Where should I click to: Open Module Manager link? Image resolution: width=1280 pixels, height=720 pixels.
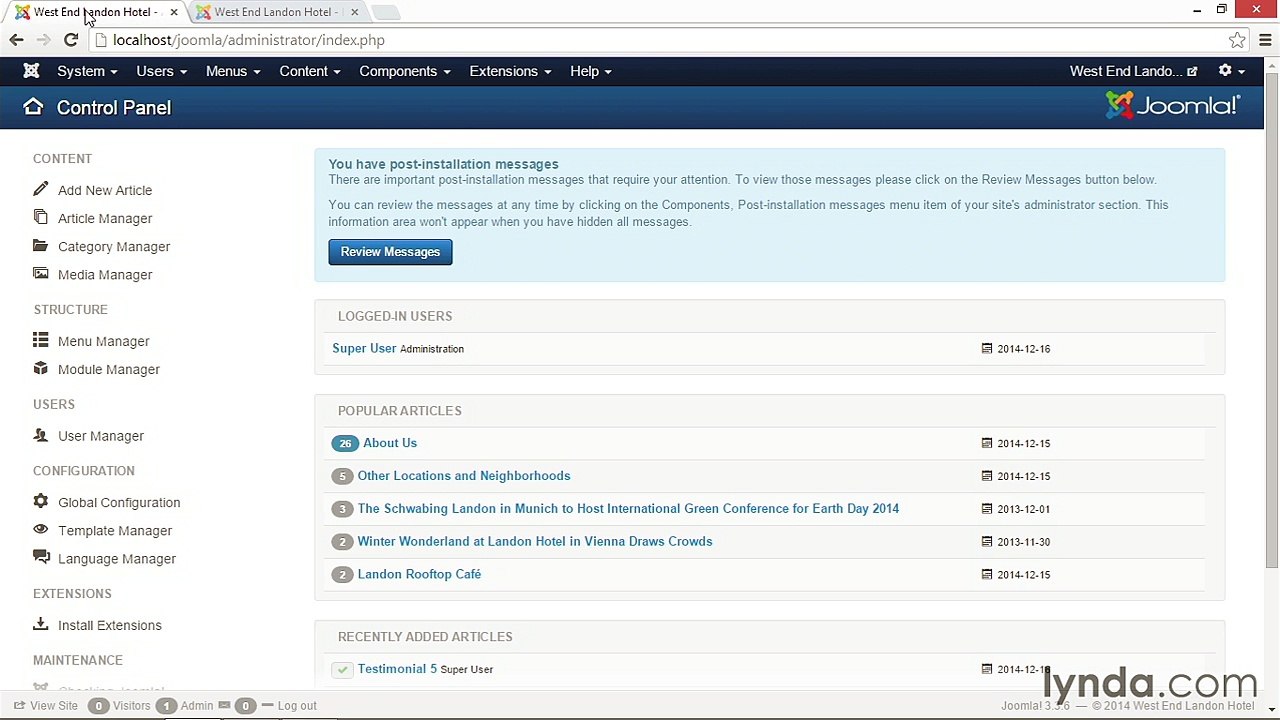109,369
